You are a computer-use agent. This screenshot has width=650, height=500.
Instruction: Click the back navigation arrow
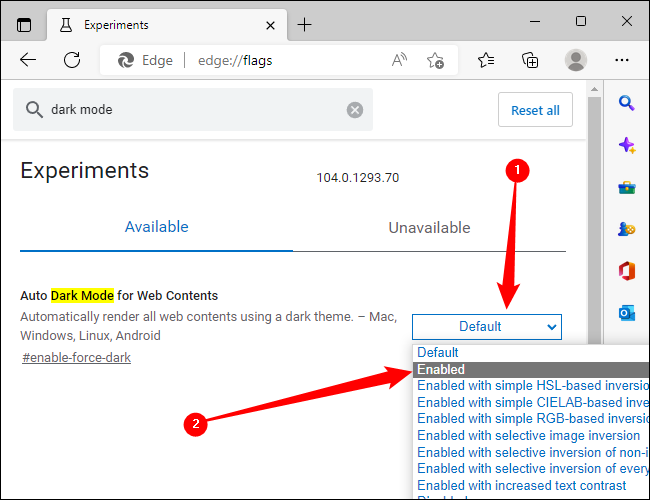click(28, 60)
